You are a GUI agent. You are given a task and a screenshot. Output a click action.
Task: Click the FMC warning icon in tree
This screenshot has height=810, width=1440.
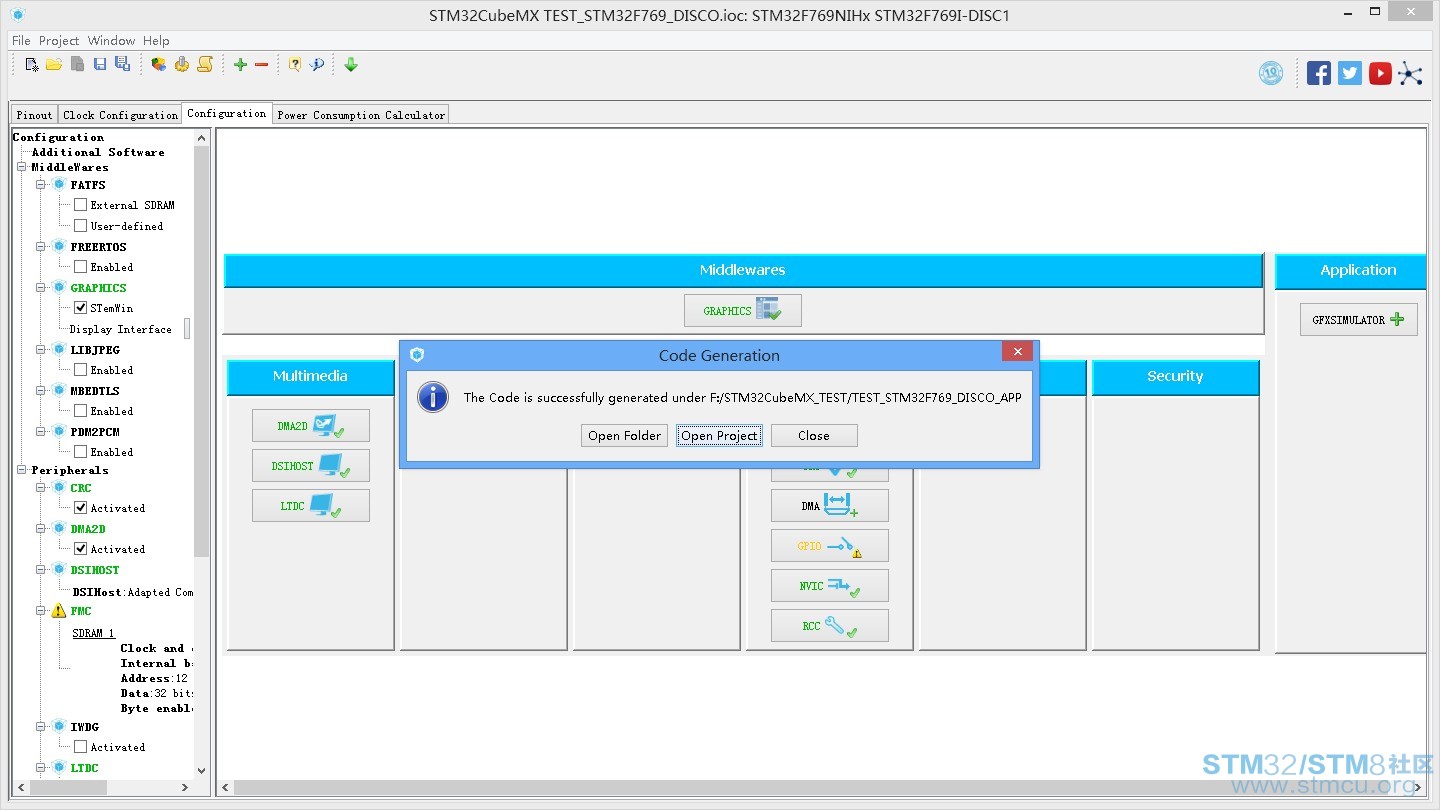[59, 610]
